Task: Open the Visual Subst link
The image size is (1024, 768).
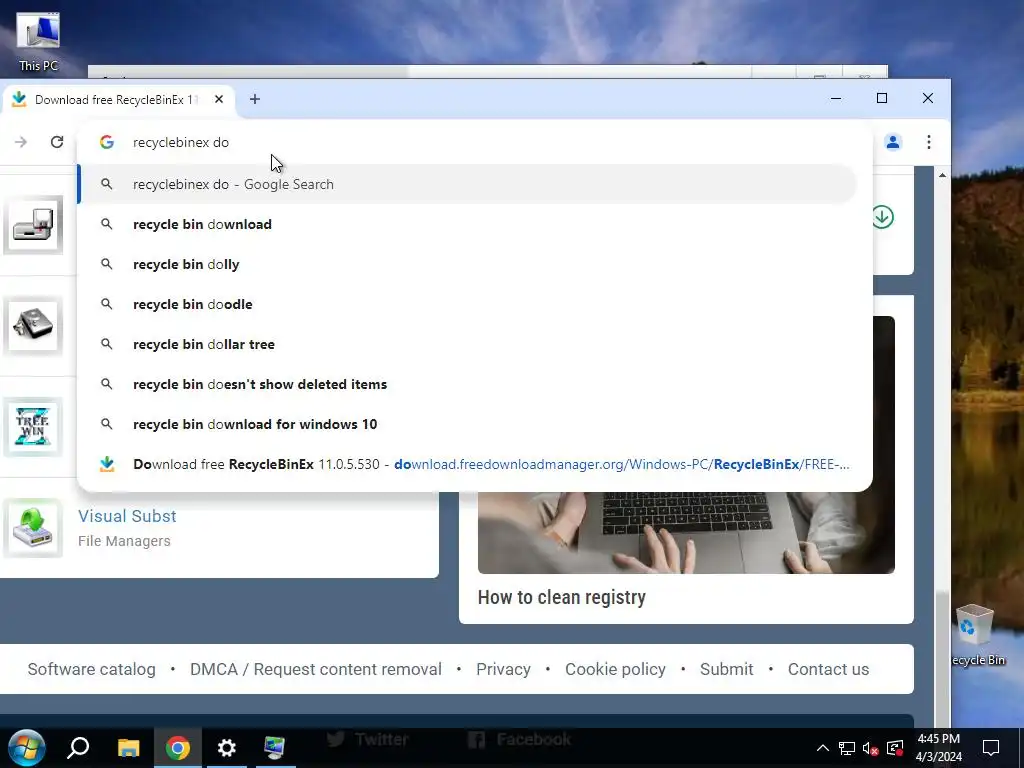Action: pyautogui.click(x=127, y=516)
